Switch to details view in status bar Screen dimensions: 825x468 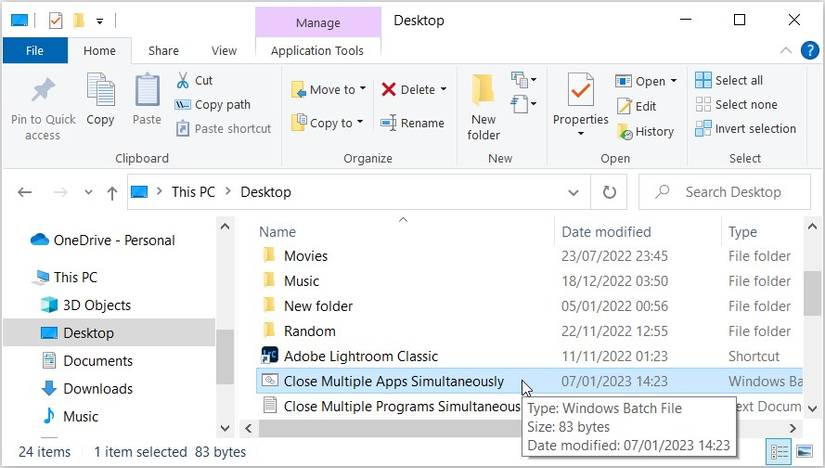pyautogui.click(x=778, y=452)
